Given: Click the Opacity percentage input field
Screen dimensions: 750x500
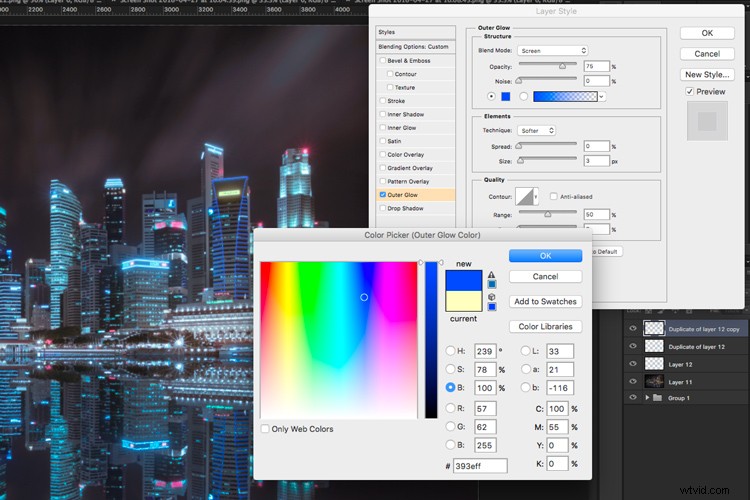Looking at the screenshot, I should (x=596, y=66).
